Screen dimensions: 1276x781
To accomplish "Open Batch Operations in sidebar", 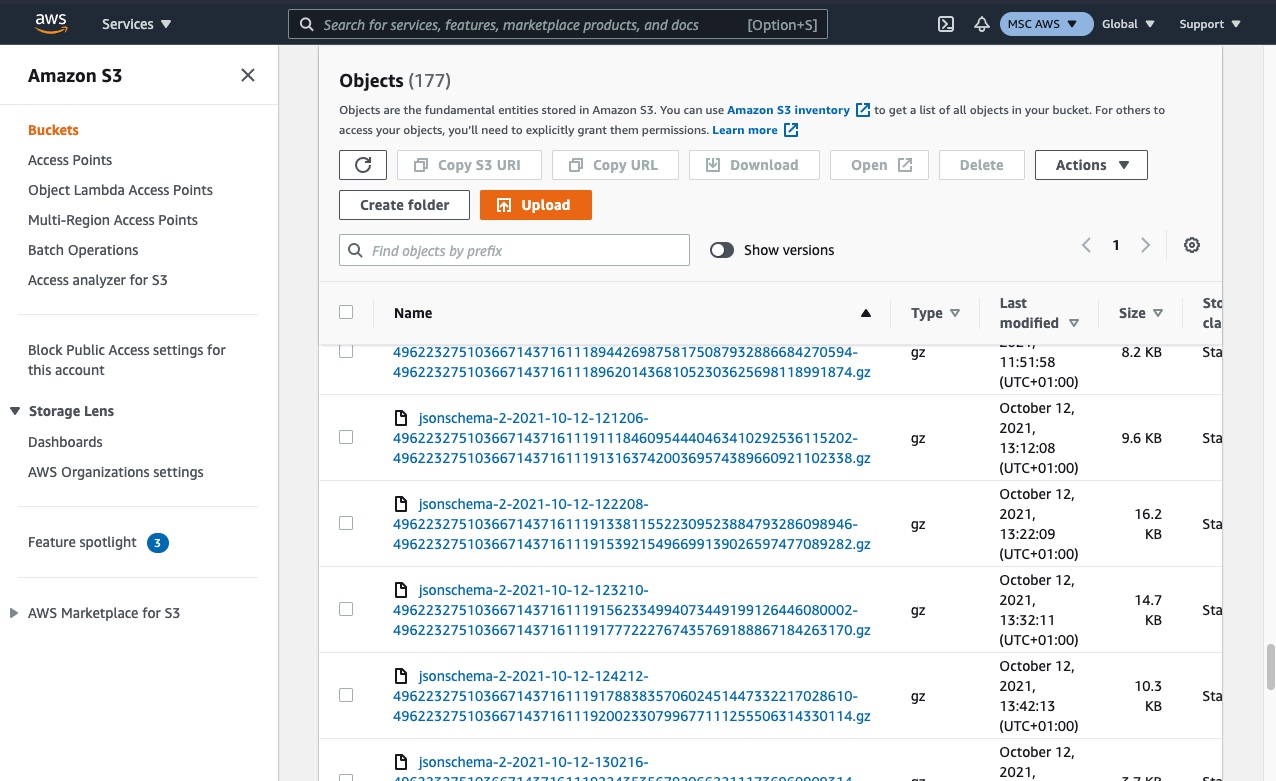I will tap(83, 250).
